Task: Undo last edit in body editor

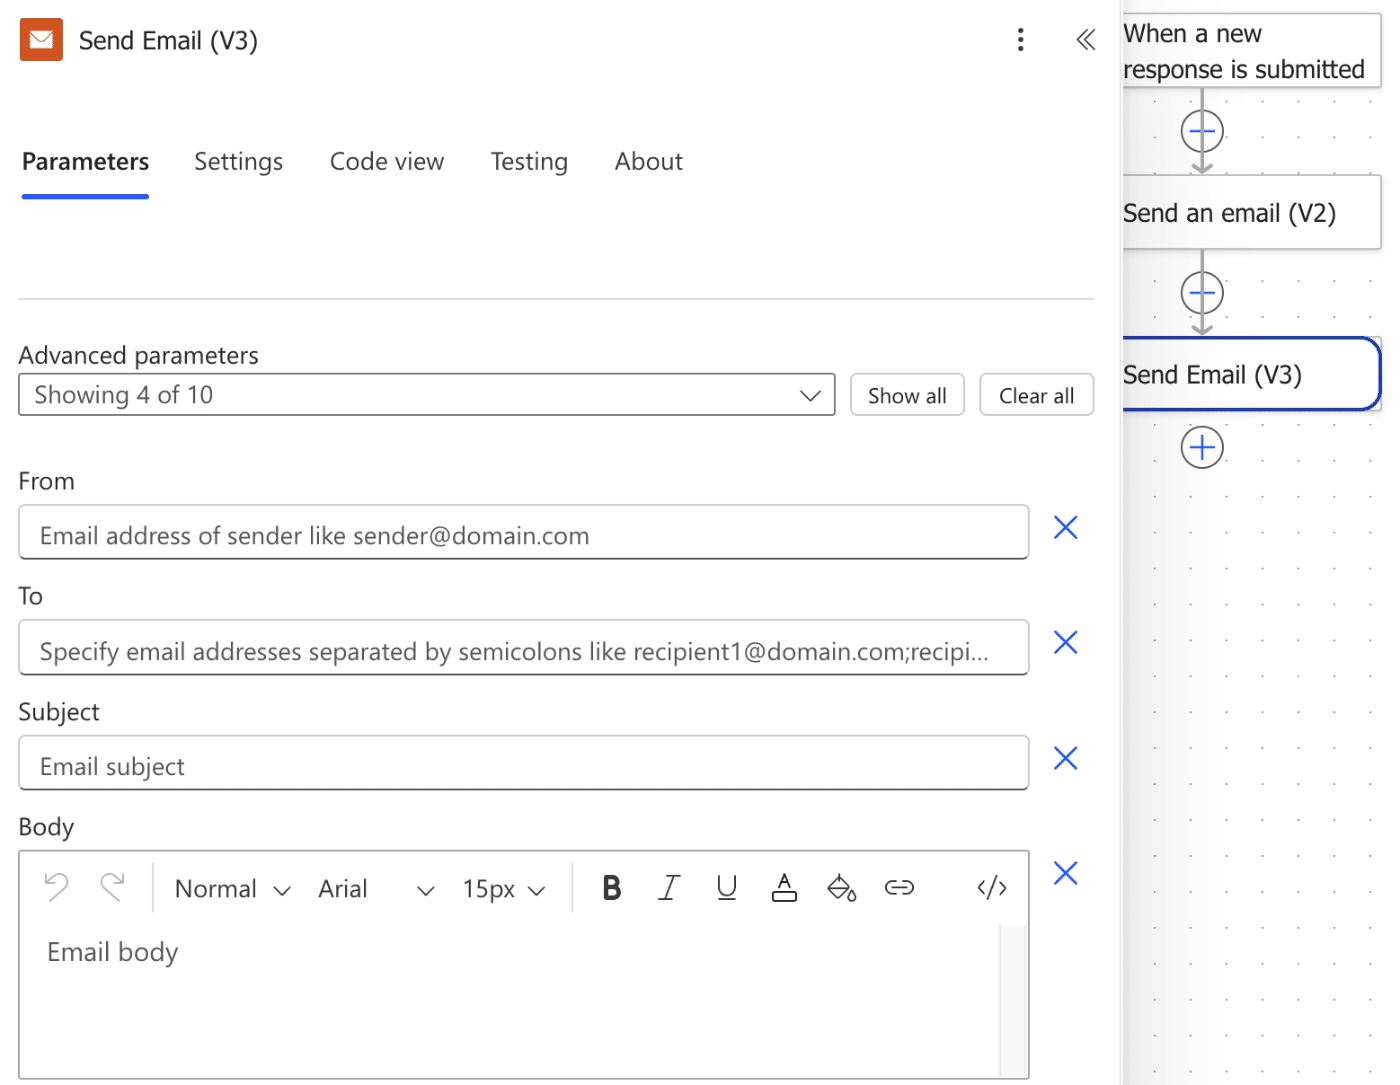Action: (57, 887)
